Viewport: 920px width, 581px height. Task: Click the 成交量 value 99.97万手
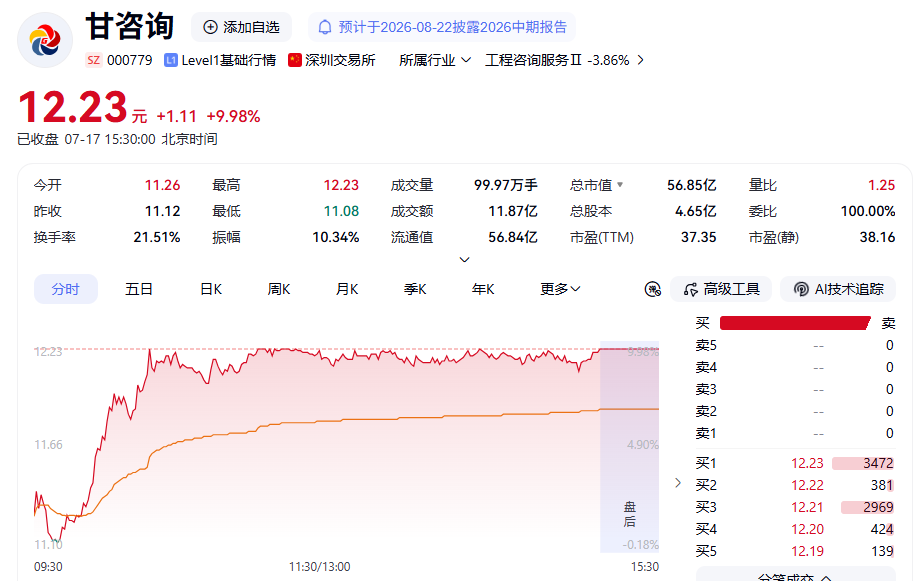[506, 185]
